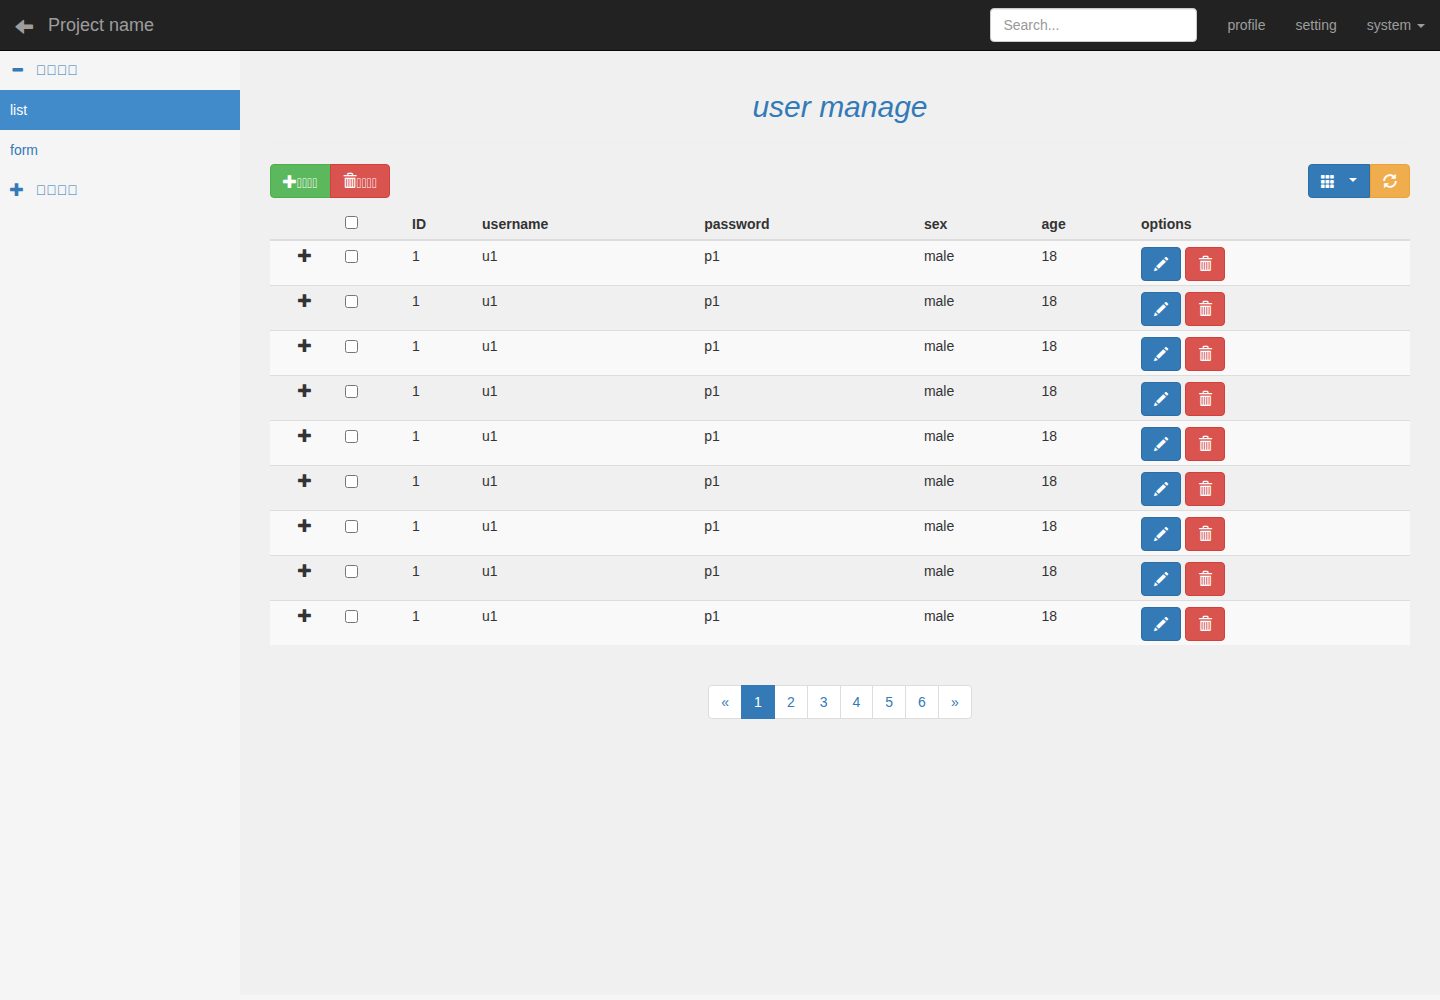This screenshot has height=1000, width=1440.
Task: Check the checkbox in the first table row
Action: (x=351, y=257)
